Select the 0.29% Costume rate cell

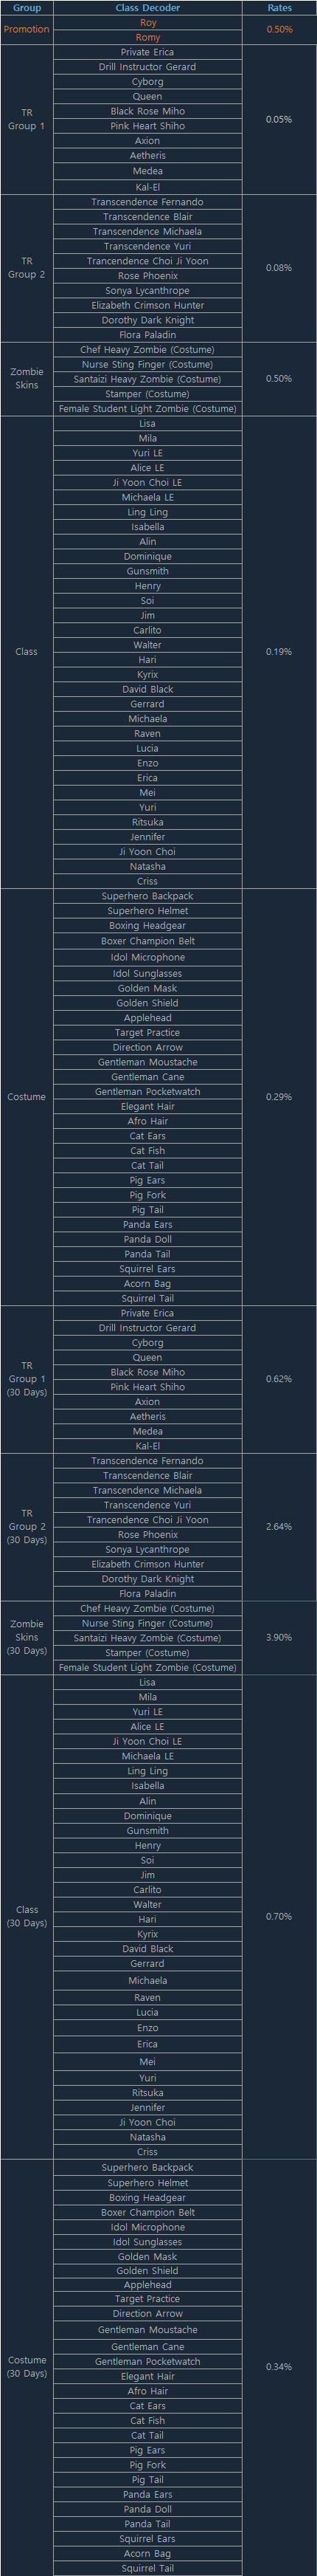point(279,1097)
